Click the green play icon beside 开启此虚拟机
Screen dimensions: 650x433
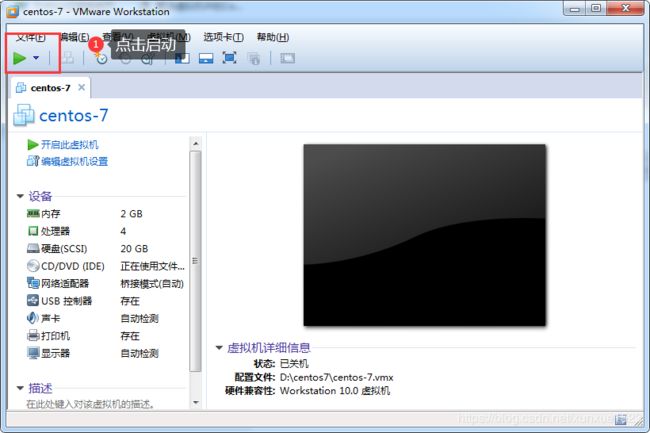(33, 145)
